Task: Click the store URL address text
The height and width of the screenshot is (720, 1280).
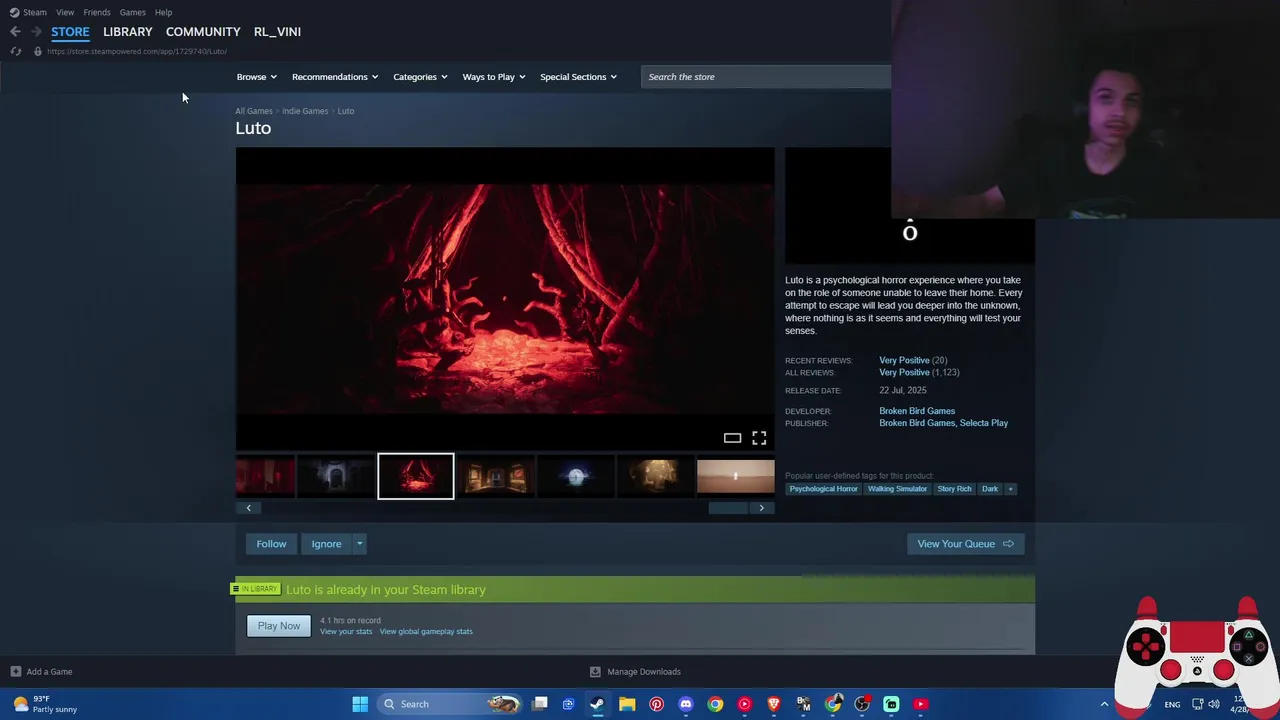Action: (x=137, y=51)
